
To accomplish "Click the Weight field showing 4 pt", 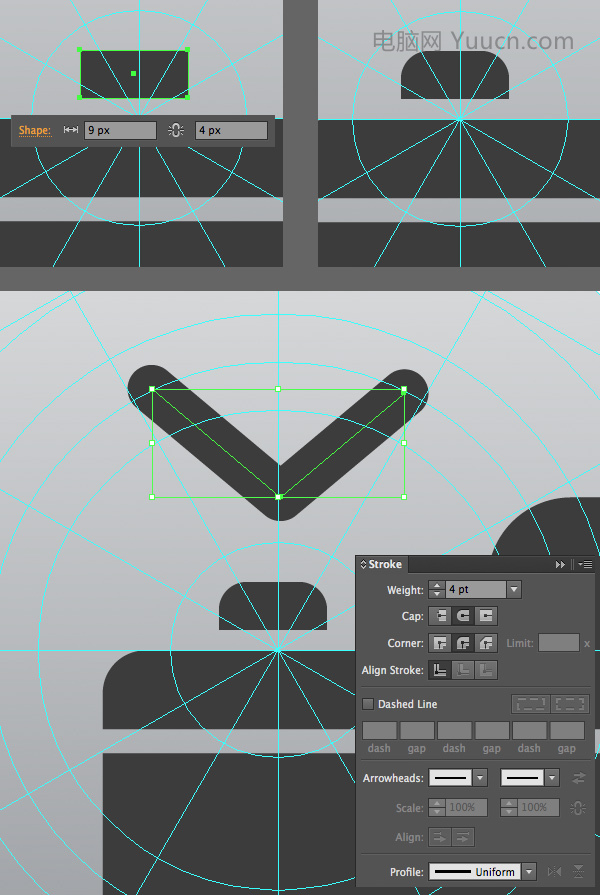I will 476,589.
